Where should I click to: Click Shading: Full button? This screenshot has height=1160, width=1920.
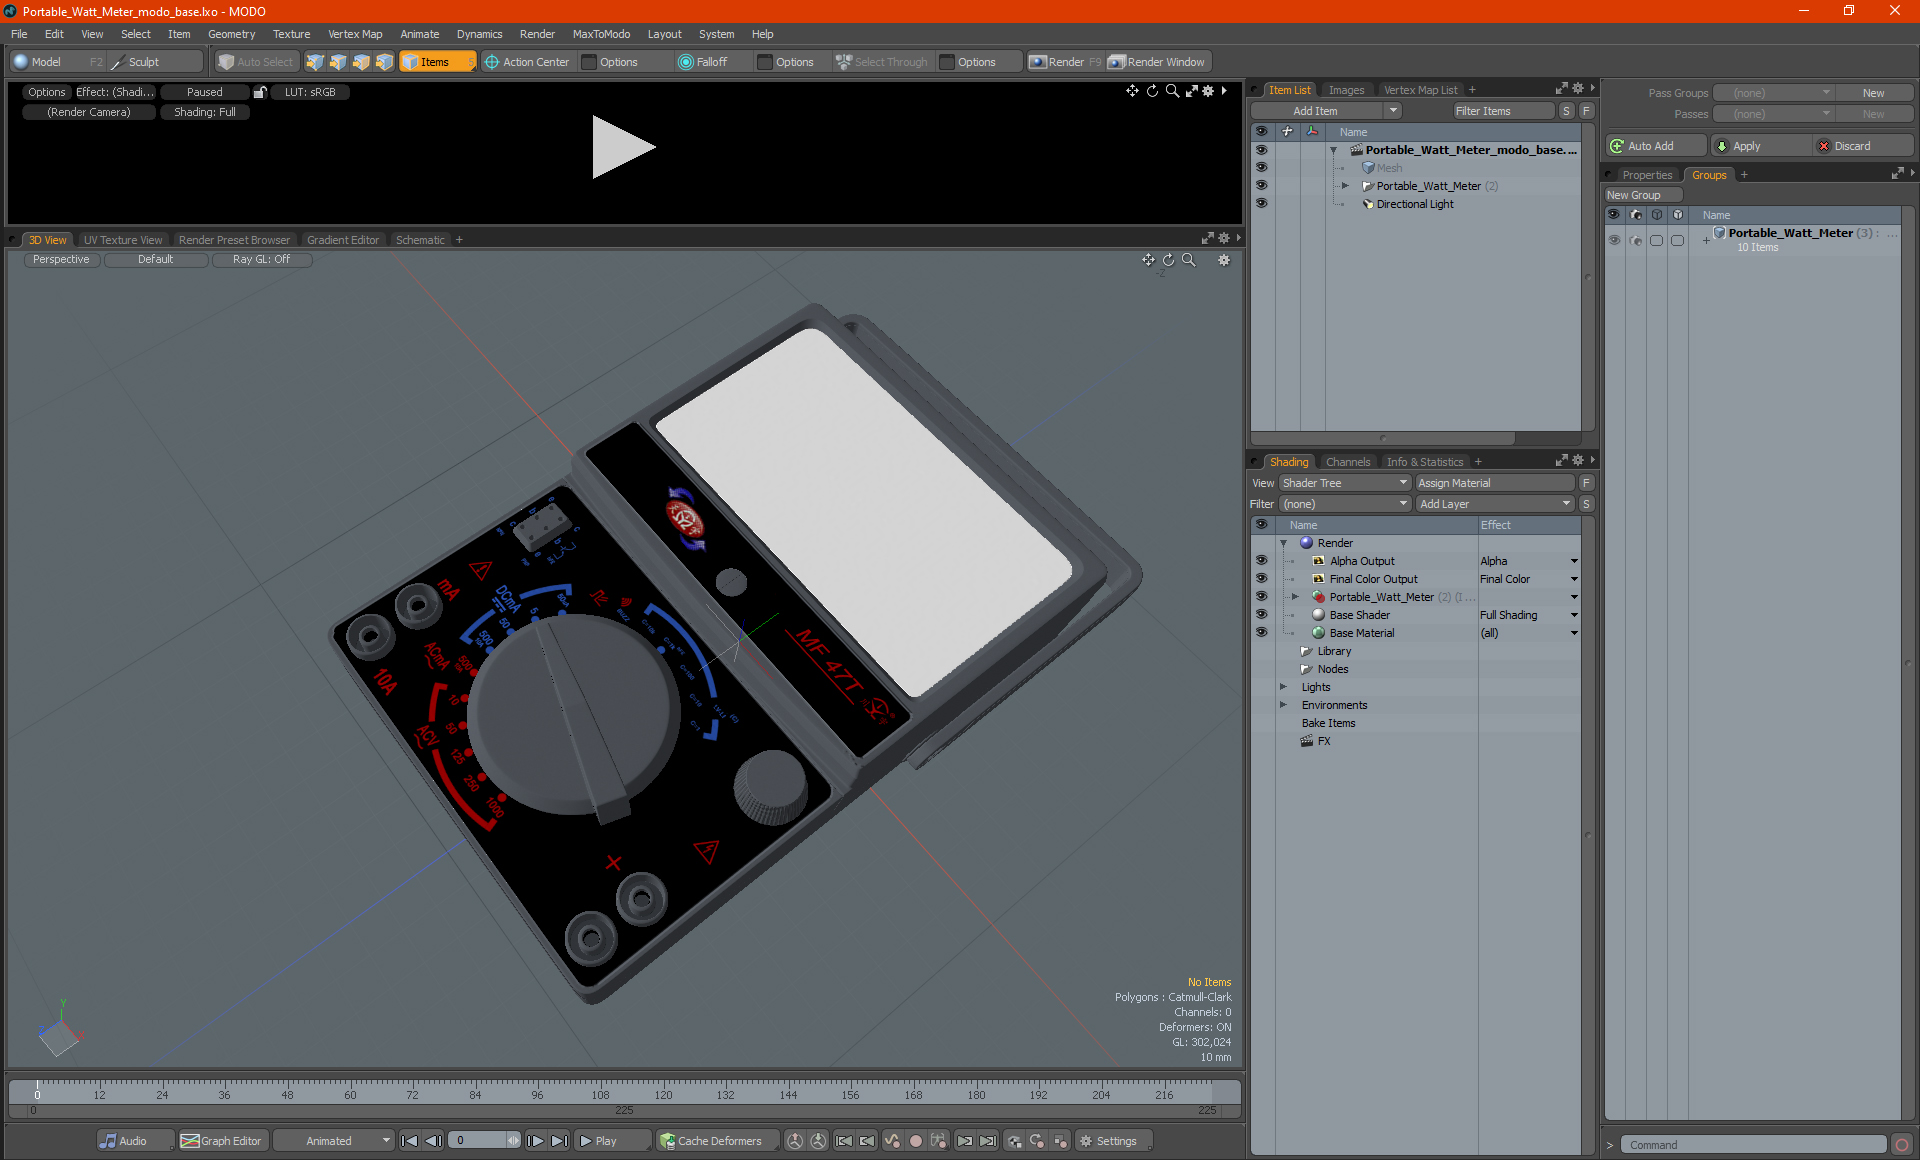pyautogui.click(x=205, y=112)
